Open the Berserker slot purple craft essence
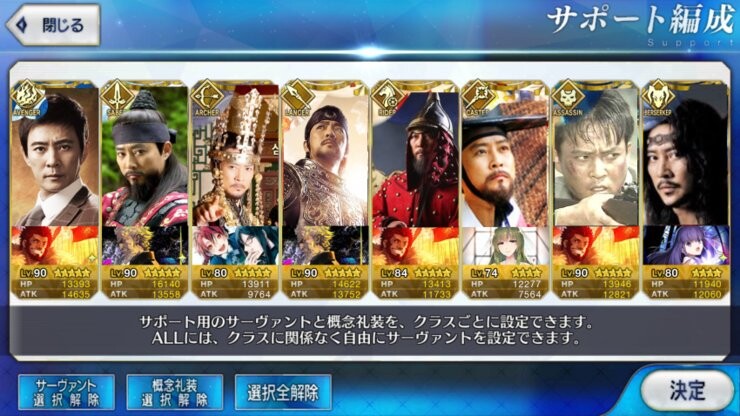 tap(685, 246)
